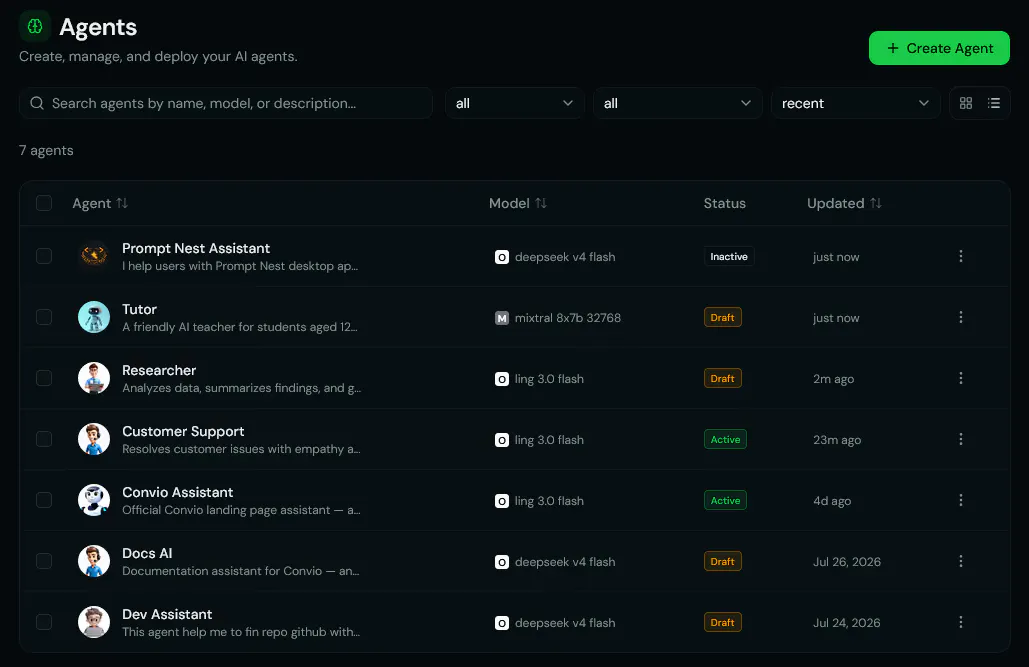Open the Customer Support agent name
This screenshot has height=667, width=1029.
click(183, 431)
